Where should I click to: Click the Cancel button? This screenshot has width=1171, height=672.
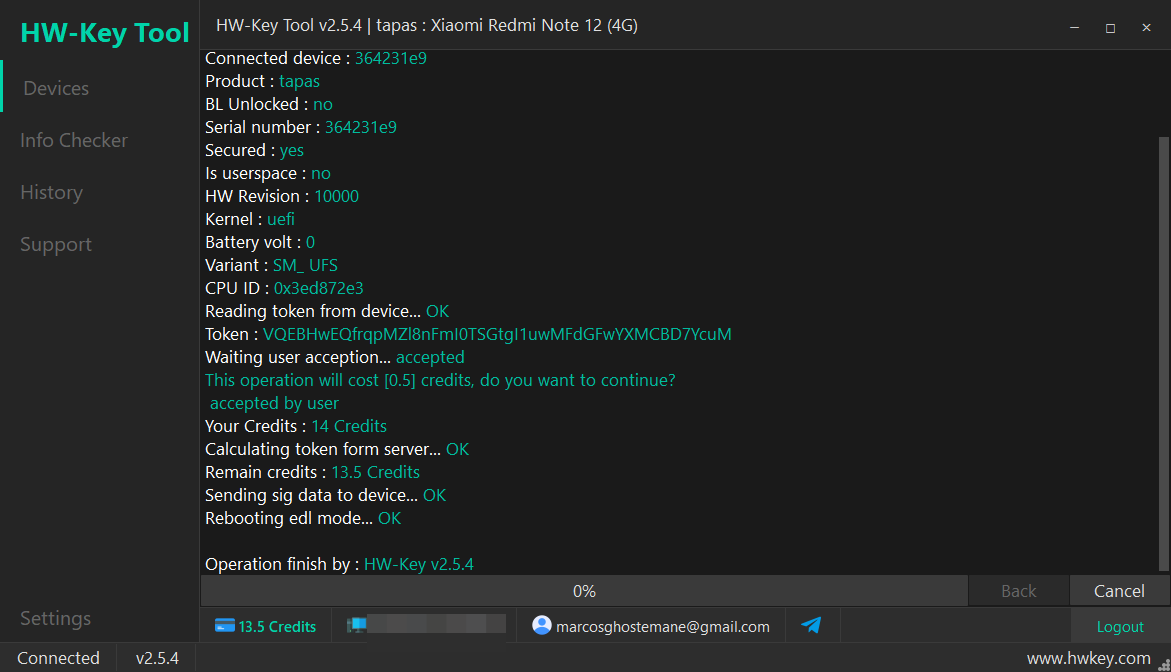(1119, 591)
